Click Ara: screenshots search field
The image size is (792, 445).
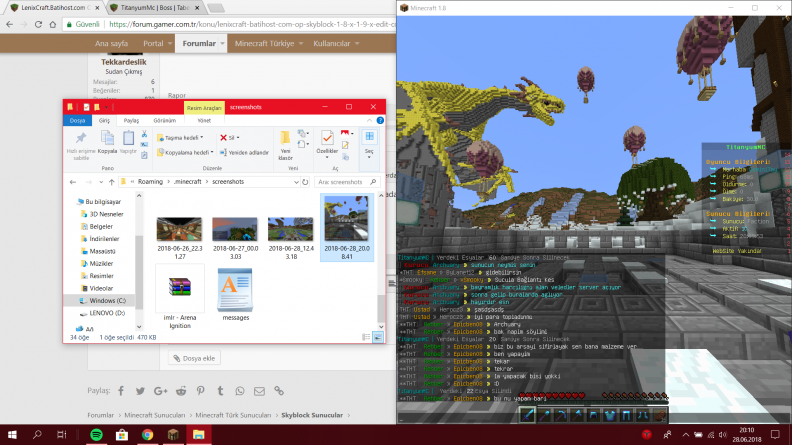tap(346, 182)
